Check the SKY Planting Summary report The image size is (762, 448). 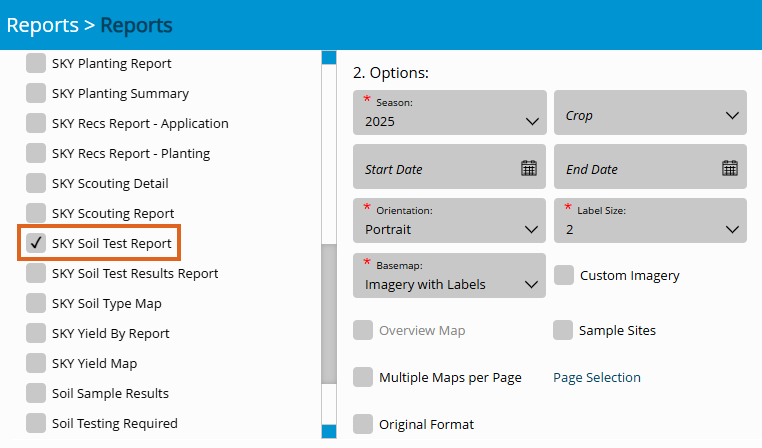pos(36,93)
